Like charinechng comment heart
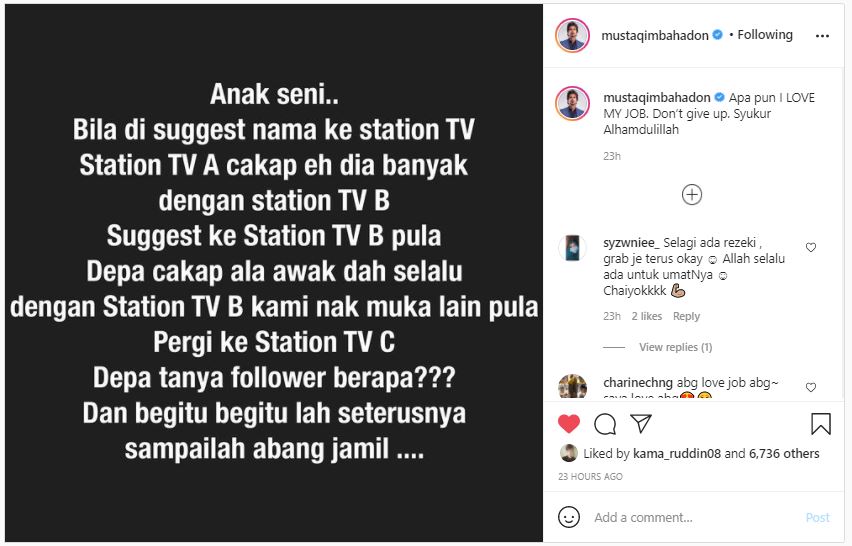 811,387
